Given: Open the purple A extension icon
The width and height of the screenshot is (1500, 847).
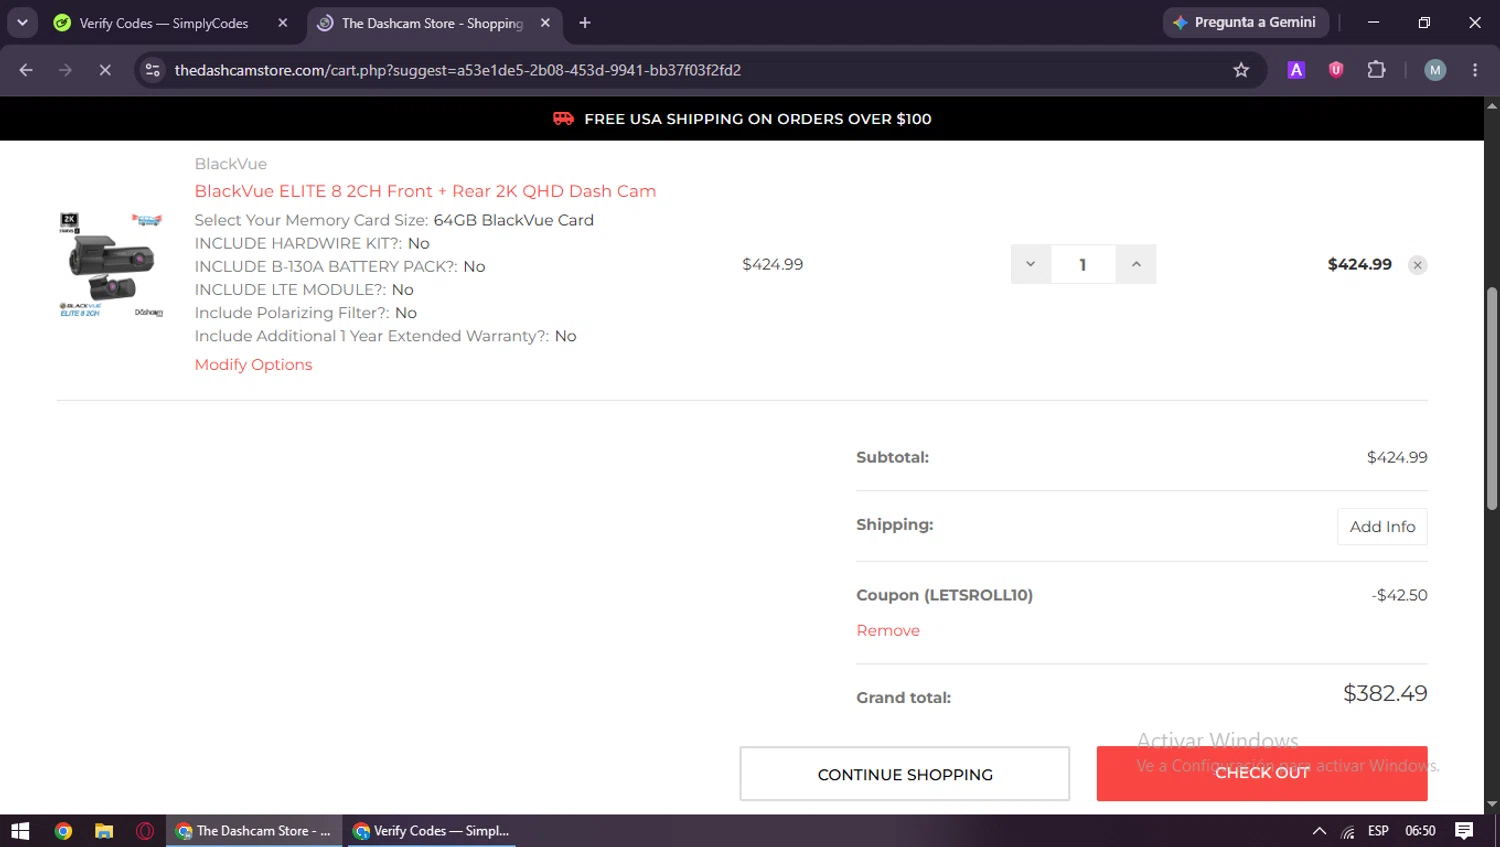Looking at the screenshot, I should tap(1296, 70).
